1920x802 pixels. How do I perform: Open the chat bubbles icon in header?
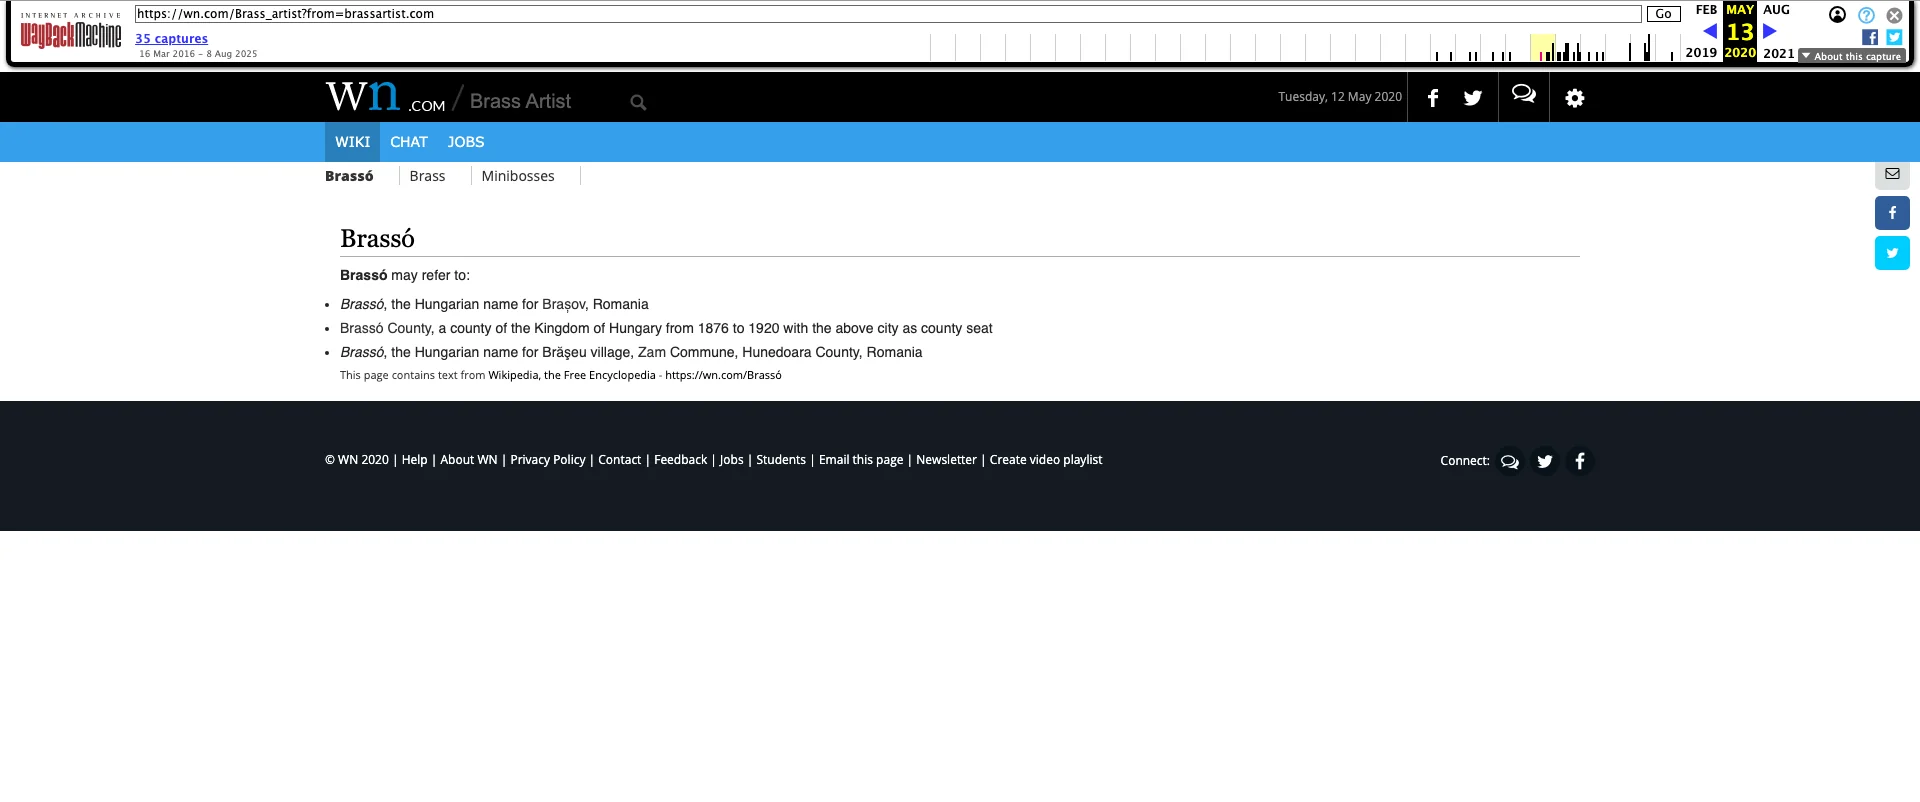pyautogui.click(x=1523, y=95)
